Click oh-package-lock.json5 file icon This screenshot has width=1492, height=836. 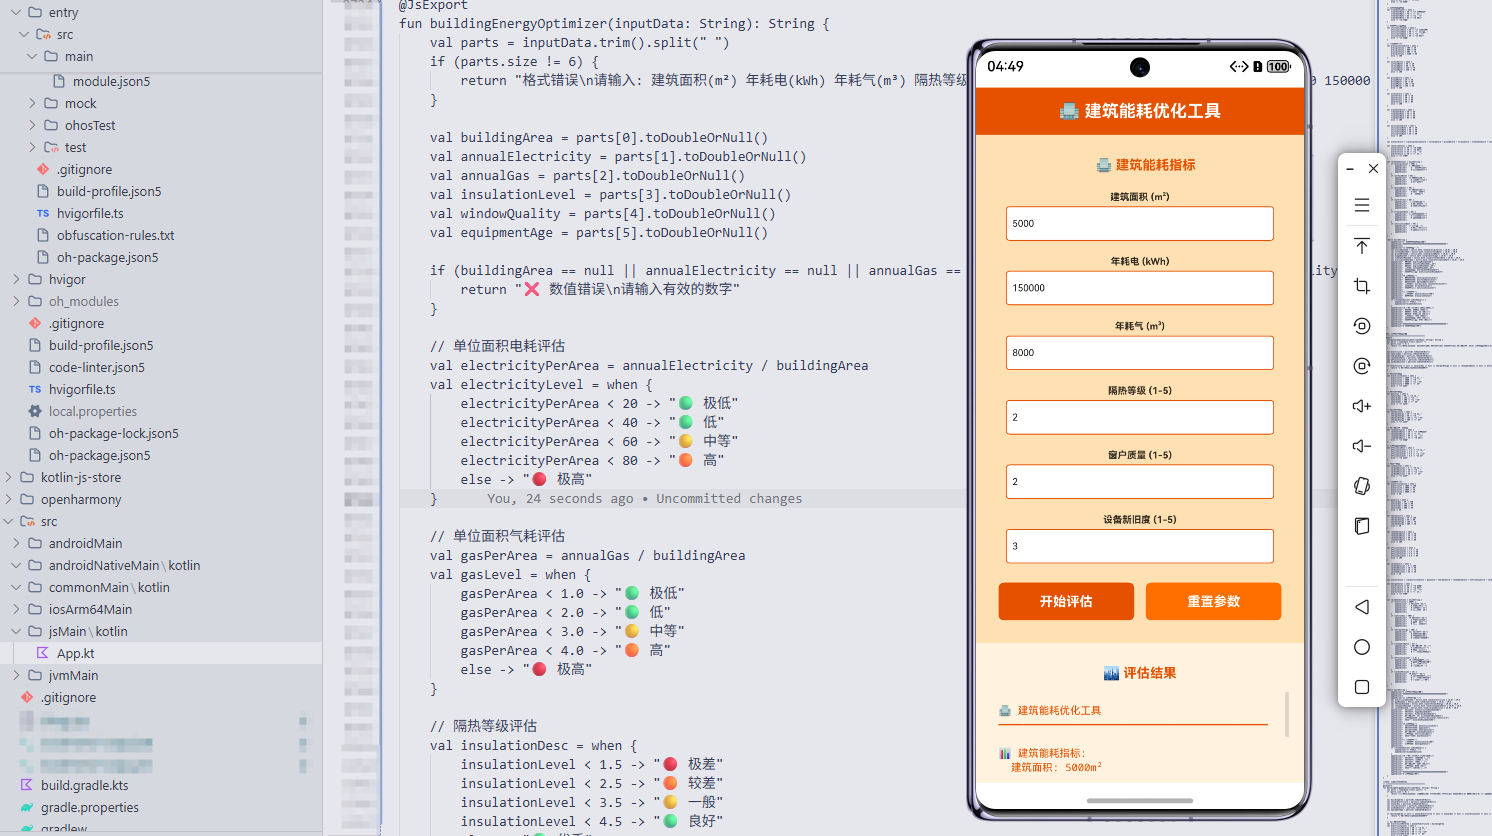point(35,433)
